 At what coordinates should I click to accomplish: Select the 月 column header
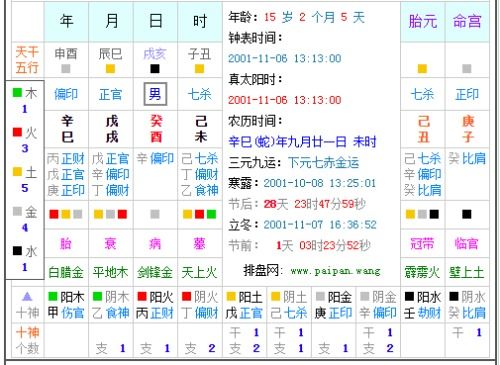click(111, 21)
